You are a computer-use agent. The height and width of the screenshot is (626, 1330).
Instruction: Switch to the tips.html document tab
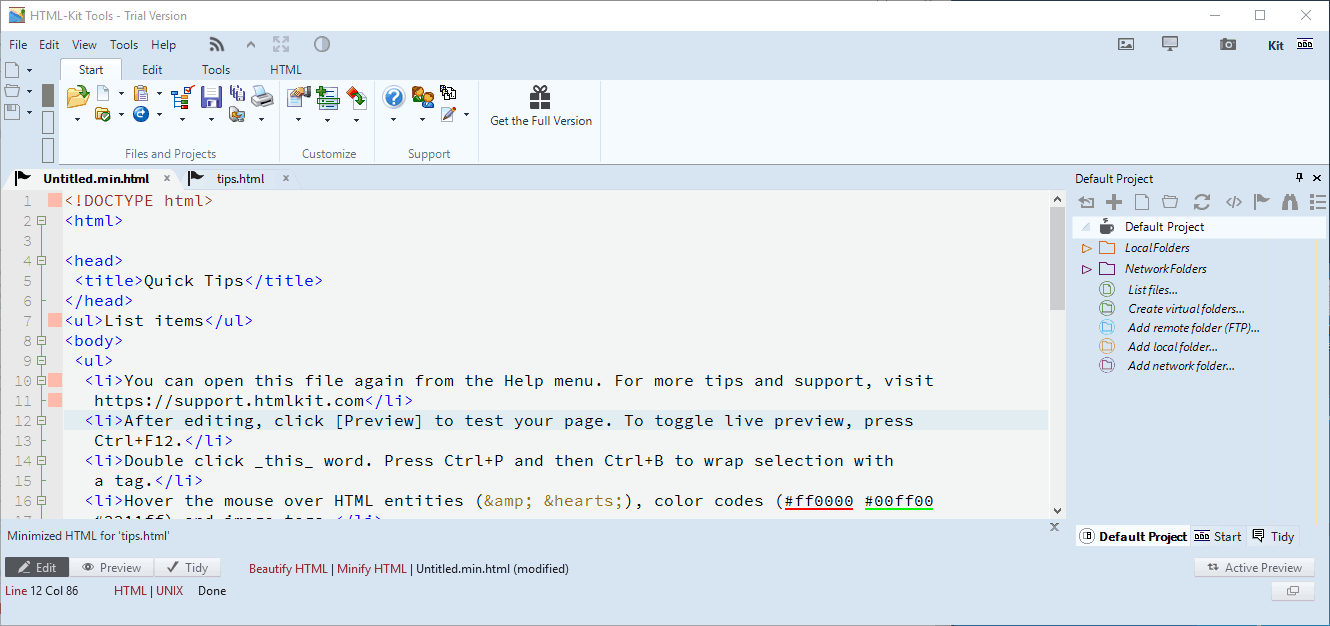pyautogui.click(x=240, y=179)
